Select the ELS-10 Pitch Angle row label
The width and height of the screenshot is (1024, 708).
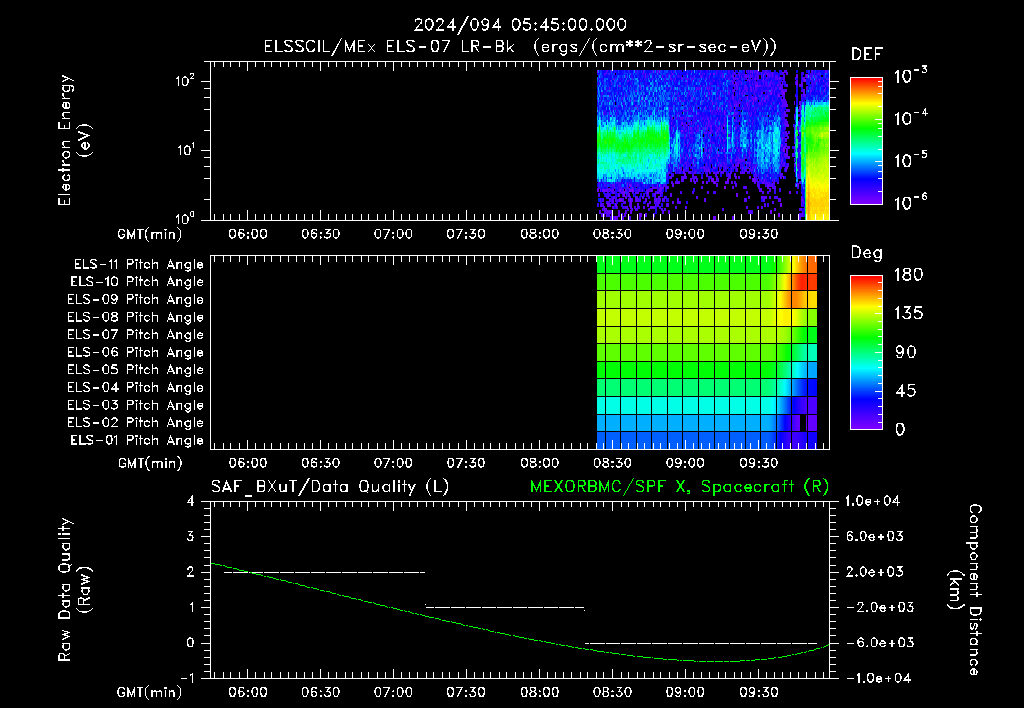pos(136,282)
